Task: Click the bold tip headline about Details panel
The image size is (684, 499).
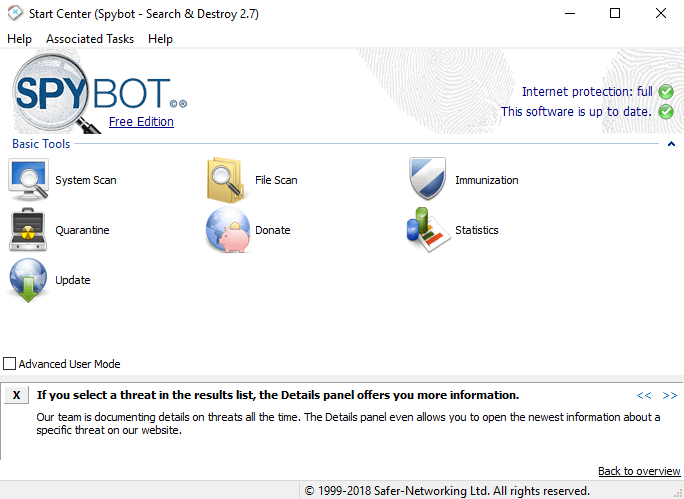Action: point(278,395)
